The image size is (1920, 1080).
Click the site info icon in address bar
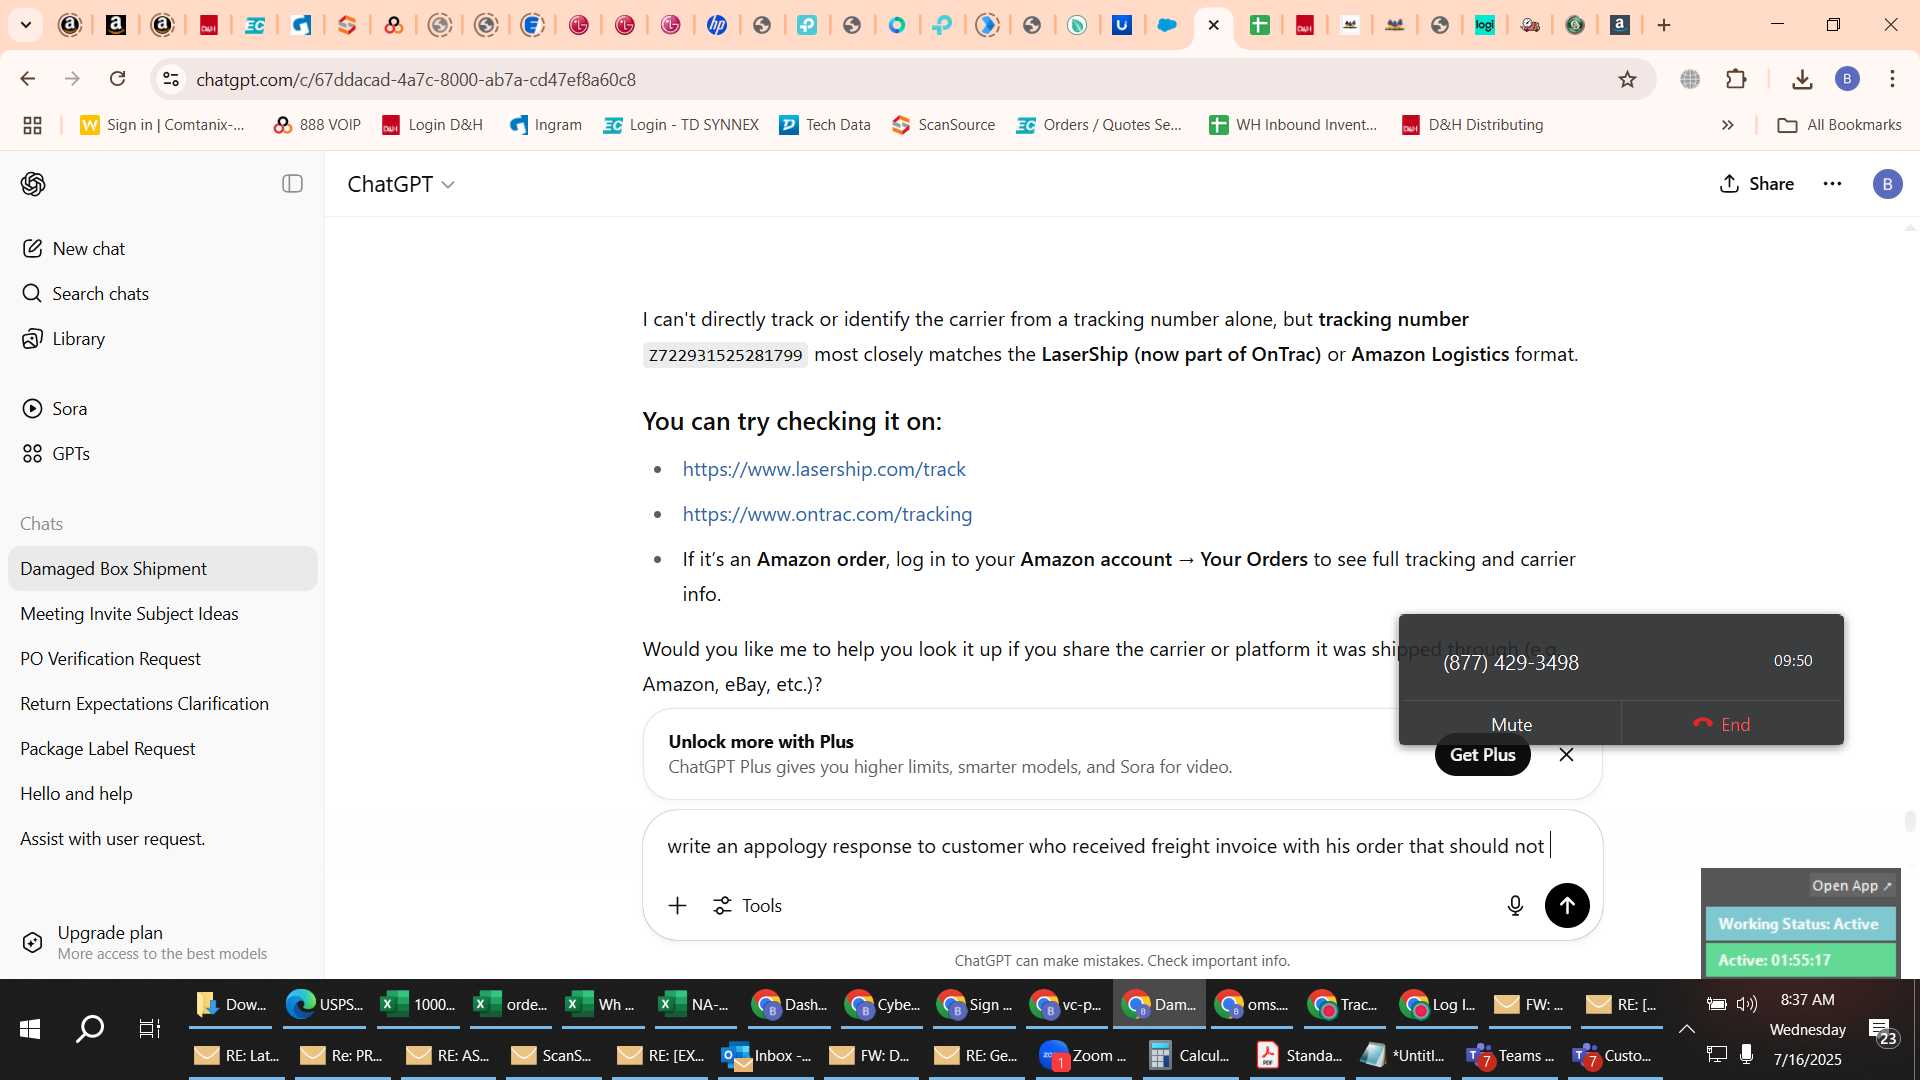(171, 79)
